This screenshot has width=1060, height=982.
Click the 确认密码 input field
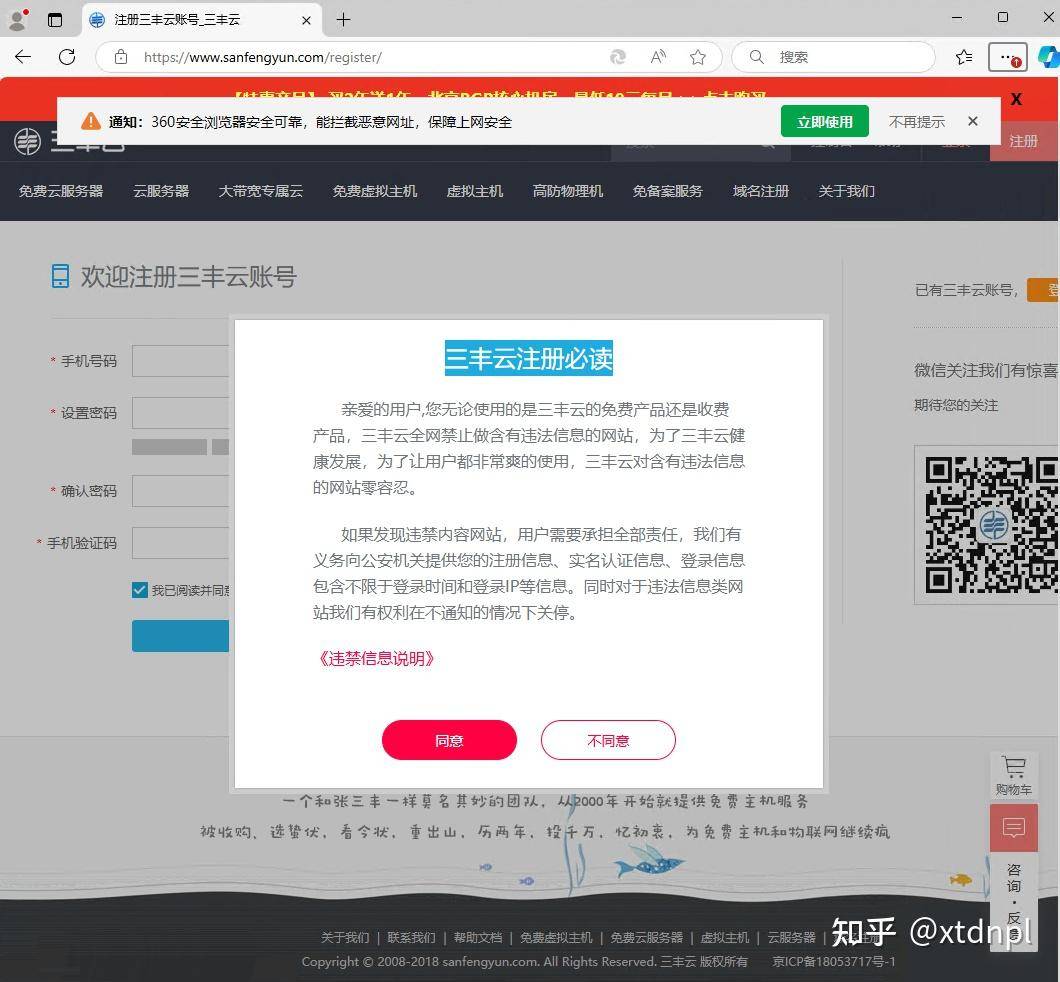(180, 491)
